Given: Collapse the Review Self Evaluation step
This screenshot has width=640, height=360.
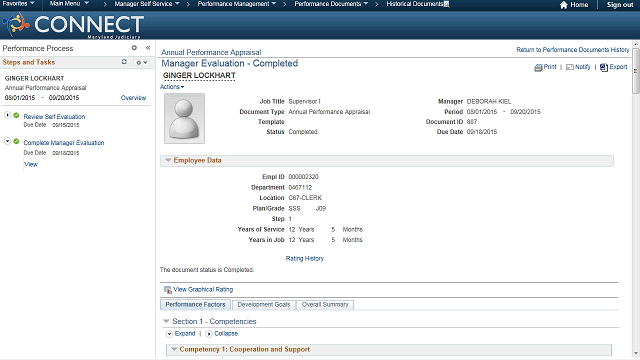Looking at the screenshot, I should click(7, 116).
